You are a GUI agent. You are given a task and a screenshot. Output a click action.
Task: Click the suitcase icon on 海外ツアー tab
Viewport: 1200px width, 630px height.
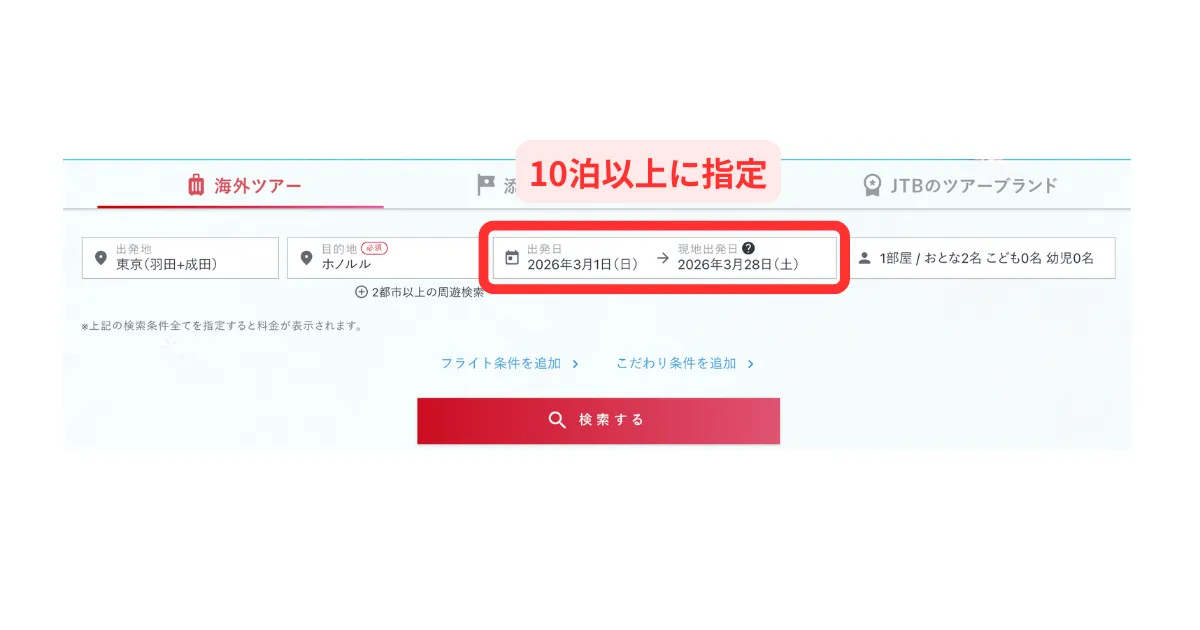click(x=196, y=185)
